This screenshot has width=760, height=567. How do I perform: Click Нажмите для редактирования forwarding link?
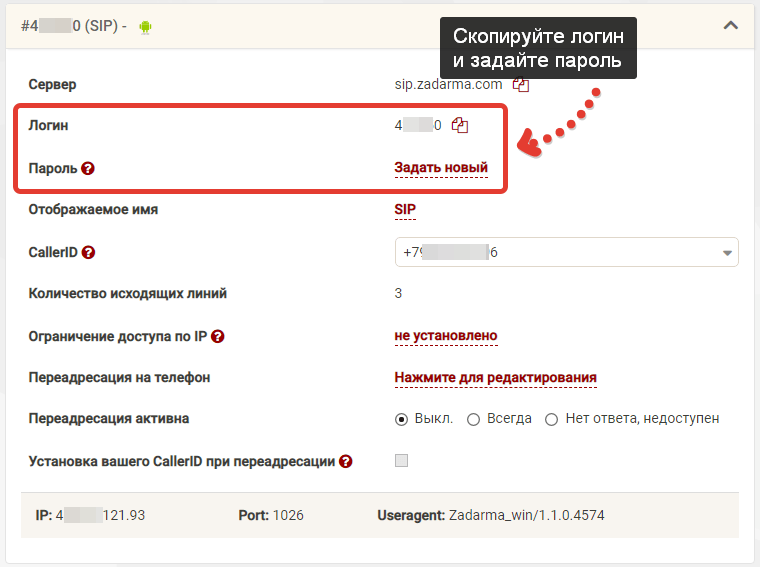495,378
